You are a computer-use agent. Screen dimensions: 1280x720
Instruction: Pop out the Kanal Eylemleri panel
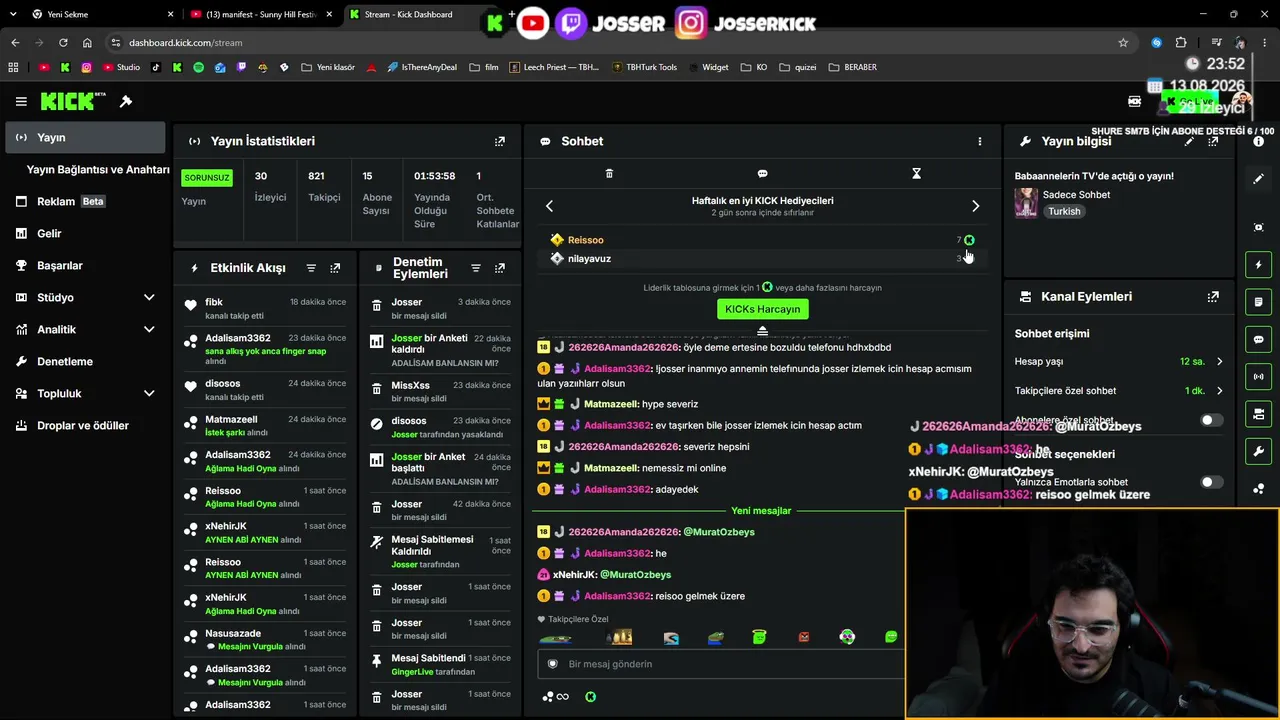1213,296
